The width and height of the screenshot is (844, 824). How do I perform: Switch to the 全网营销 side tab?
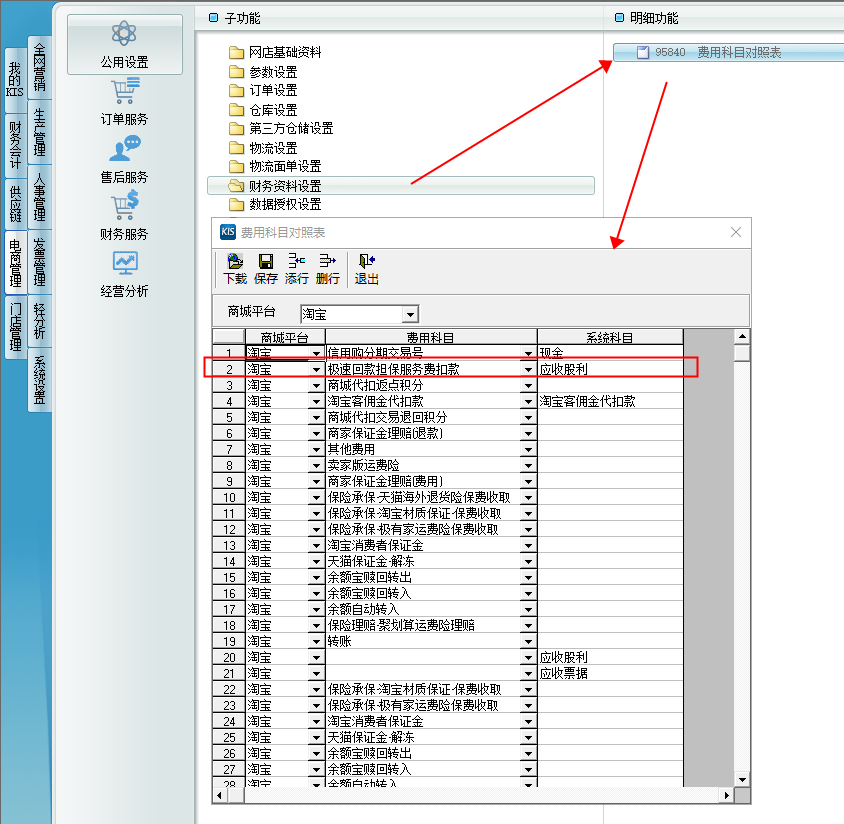point(39,67)
